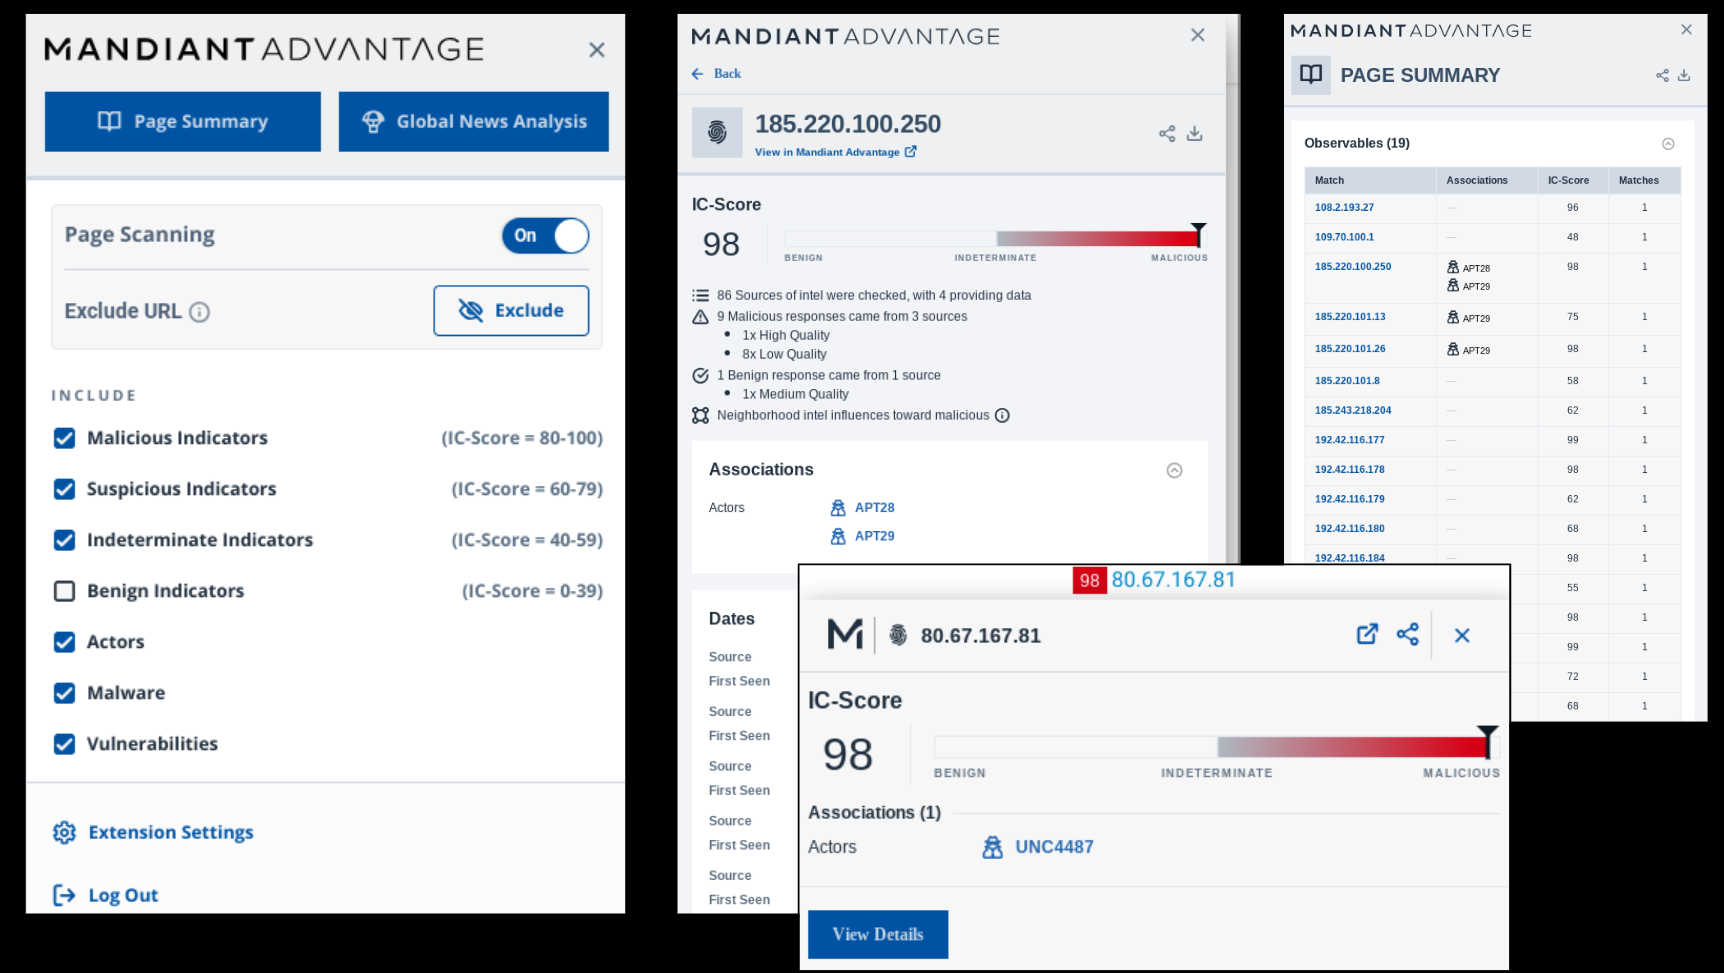Click the View Details button for 80.67.167.81
Image resolution: width=1724 pixels, height=973 pixels.
click(877, 934)
